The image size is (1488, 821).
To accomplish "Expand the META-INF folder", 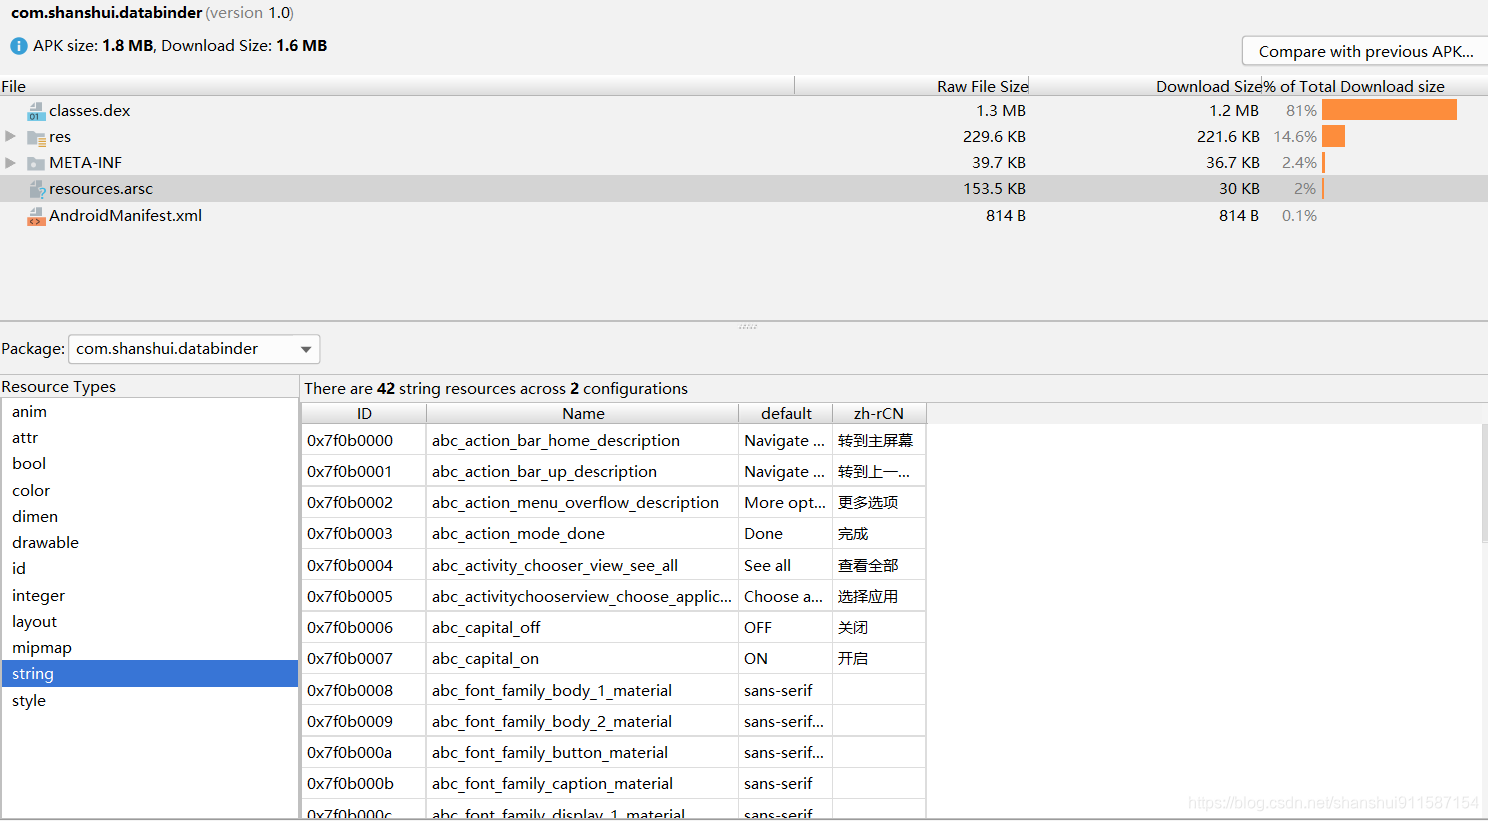I will click(x=10, y=162).
